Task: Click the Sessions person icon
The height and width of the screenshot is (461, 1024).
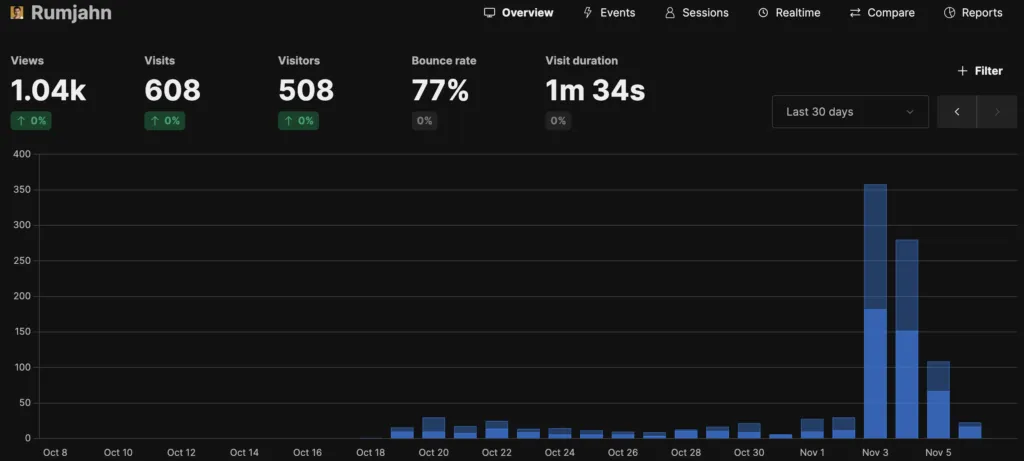Action: coord(670,13)
